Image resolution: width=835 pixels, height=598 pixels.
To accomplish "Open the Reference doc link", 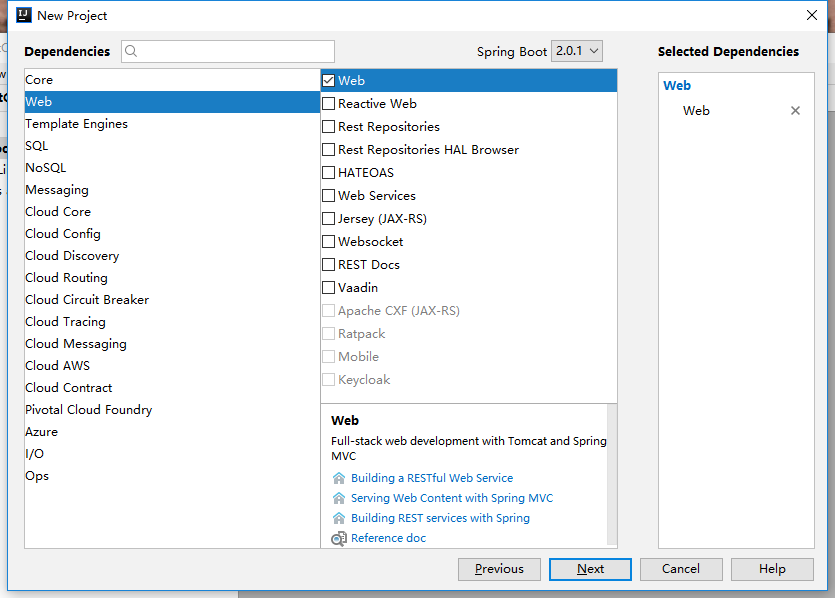I will click(388, 538).
